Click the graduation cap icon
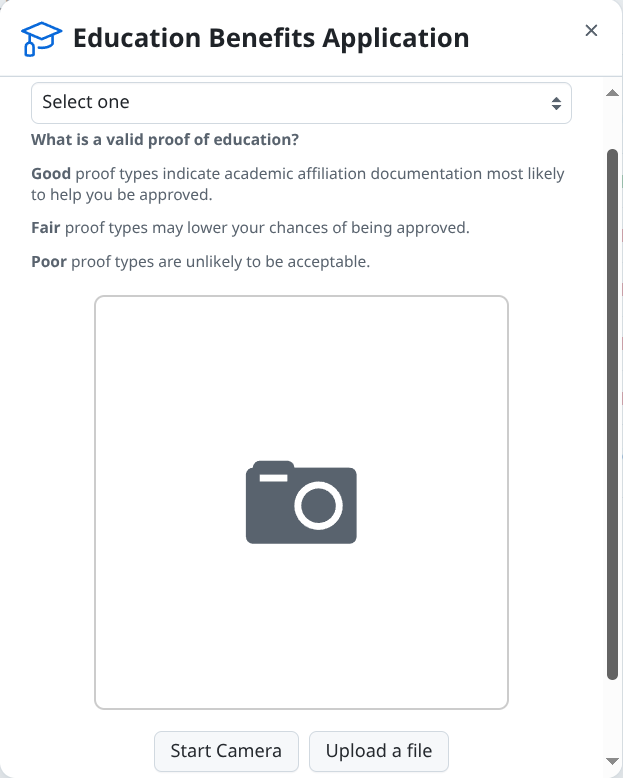The height and width of the screenshot is (778, 623). tap(41, 39)
